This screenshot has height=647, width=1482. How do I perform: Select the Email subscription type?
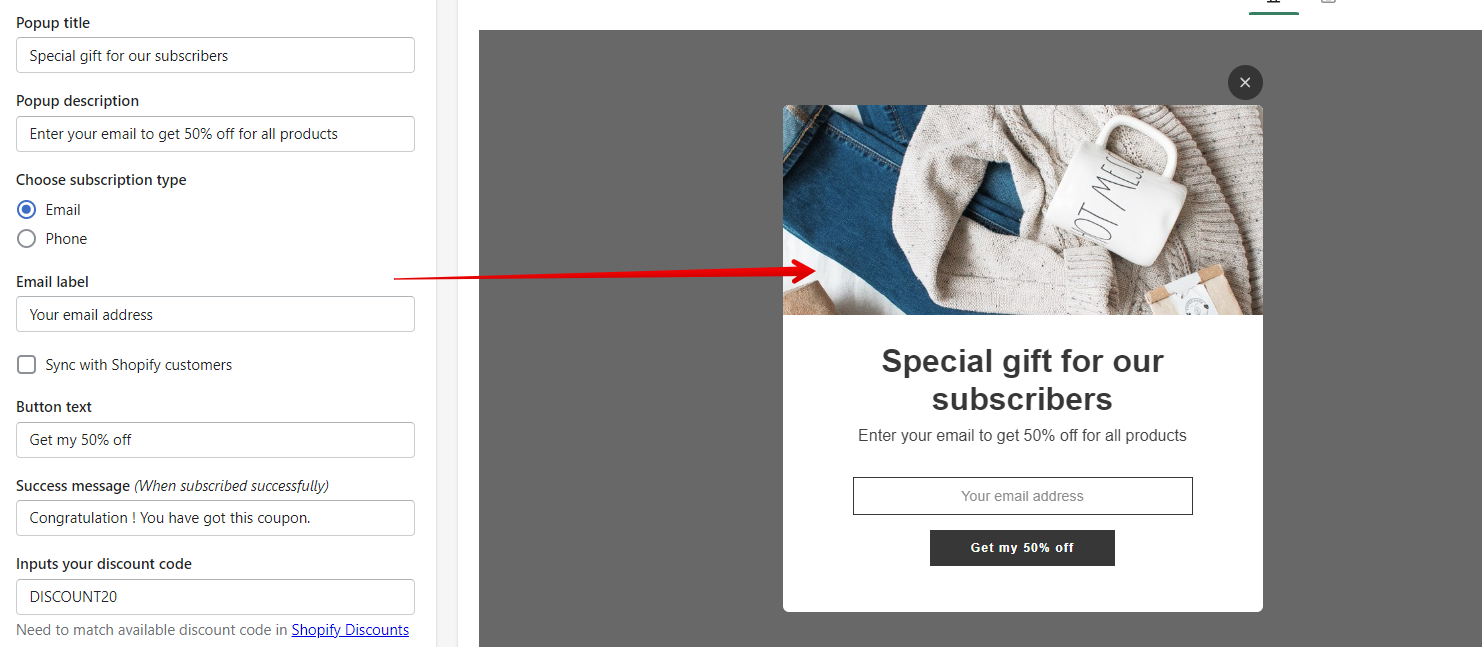click(27, 210)
